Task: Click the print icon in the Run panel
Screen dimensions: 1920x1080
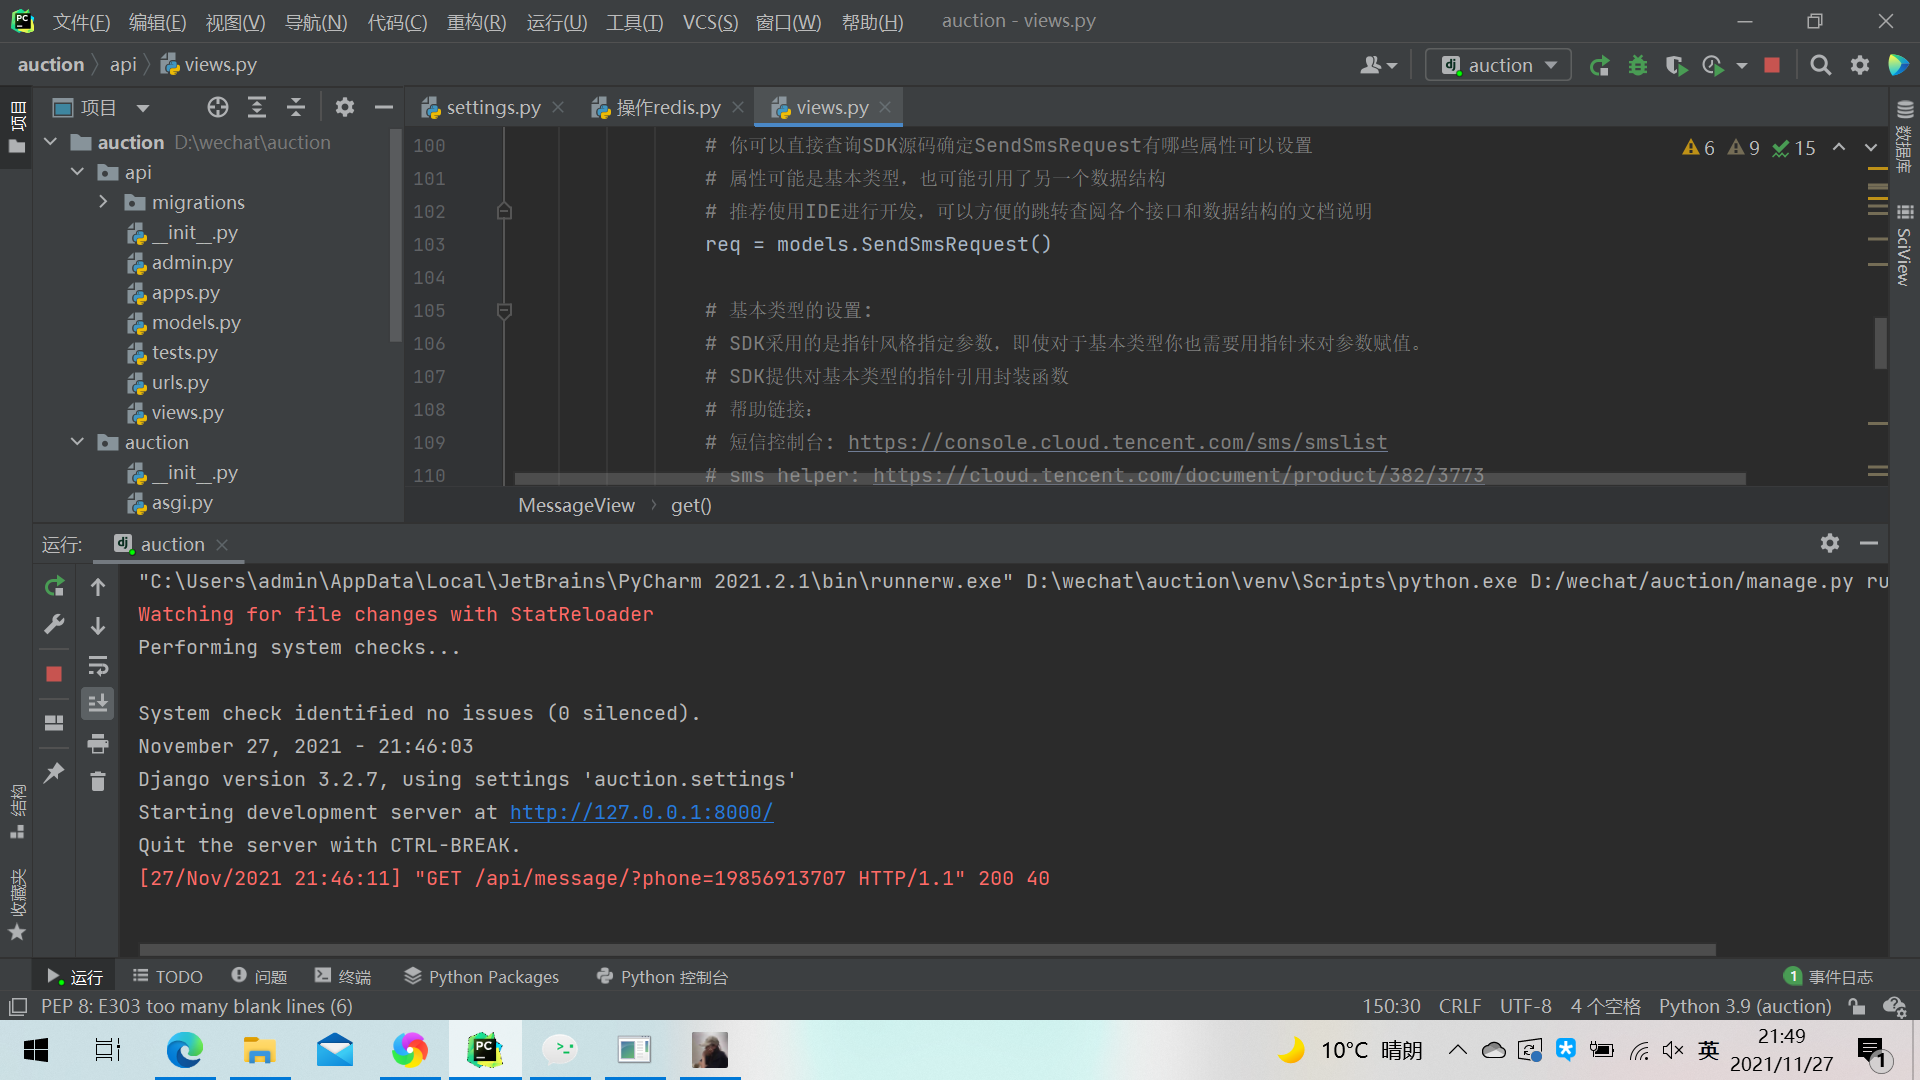Action: click(98, 744)
